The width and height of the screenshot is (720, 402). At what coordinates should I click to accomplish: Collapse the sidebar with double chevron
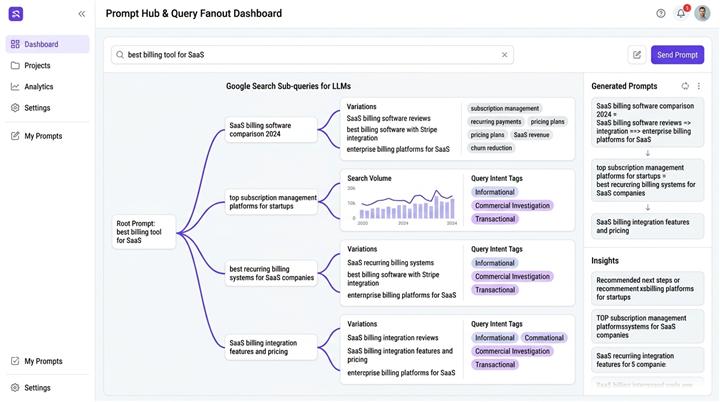82,14
